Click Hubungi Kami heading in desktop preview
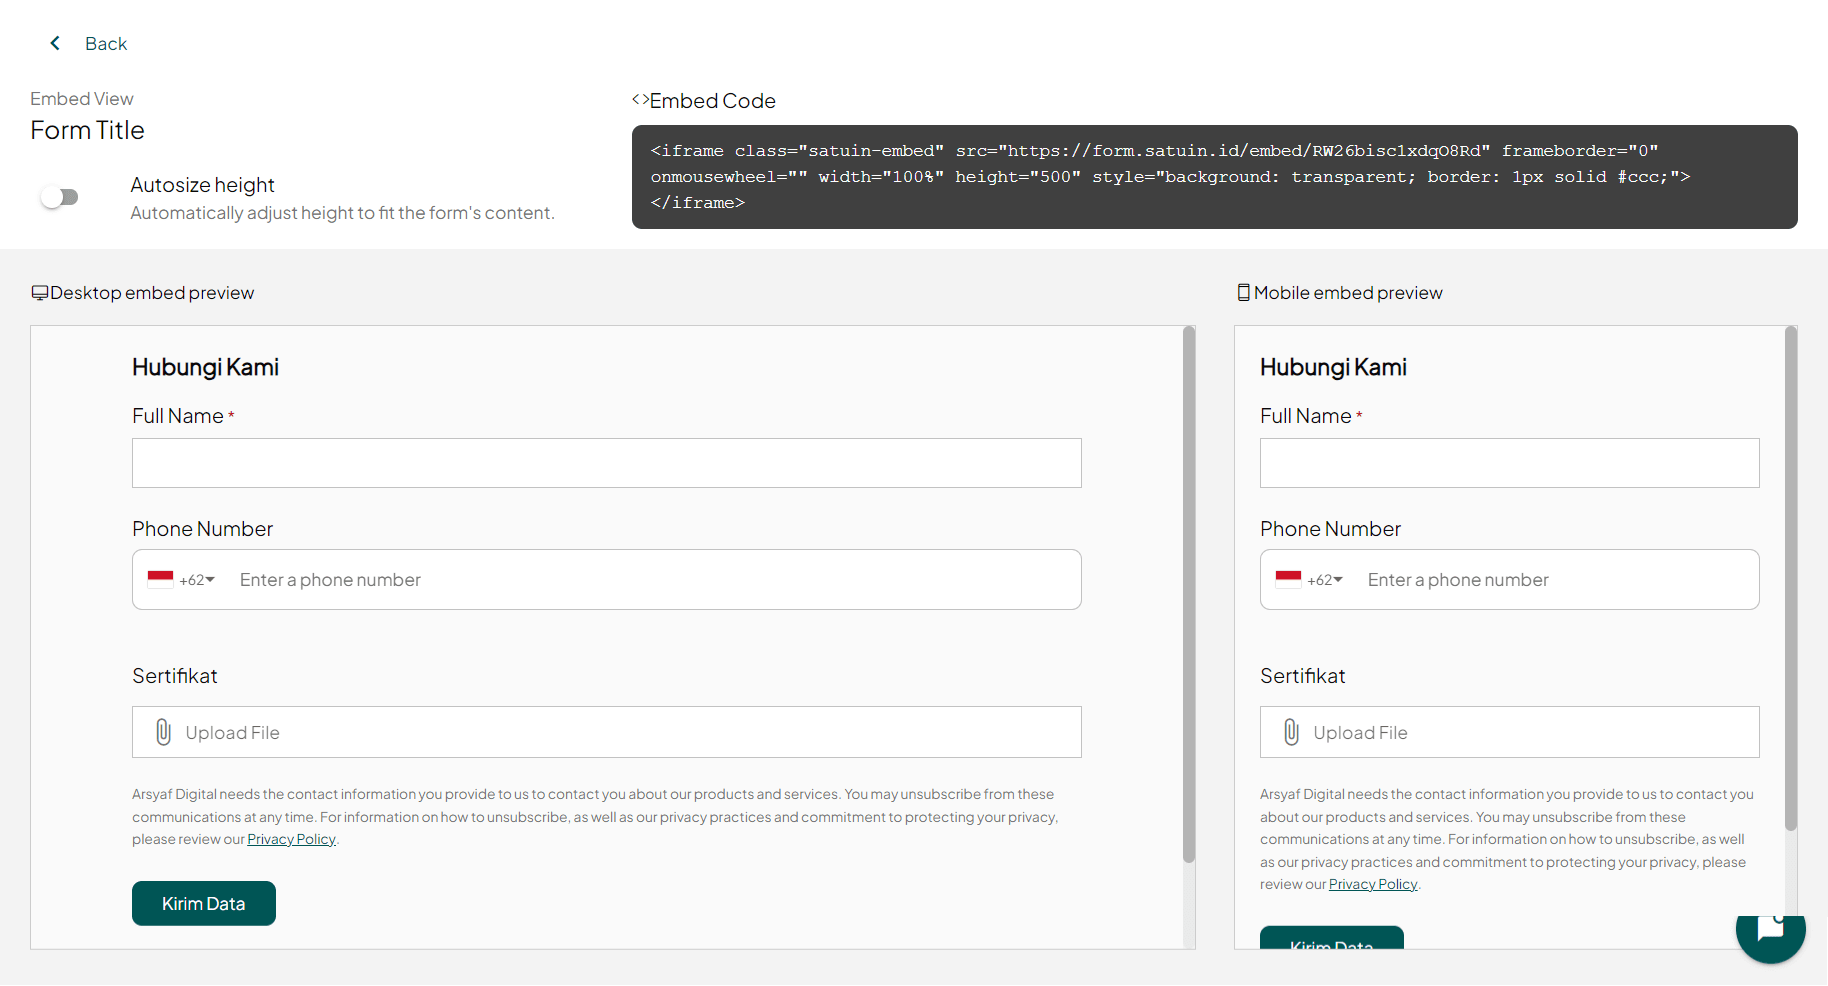1828x986 pixels. [x=205, y=368]
